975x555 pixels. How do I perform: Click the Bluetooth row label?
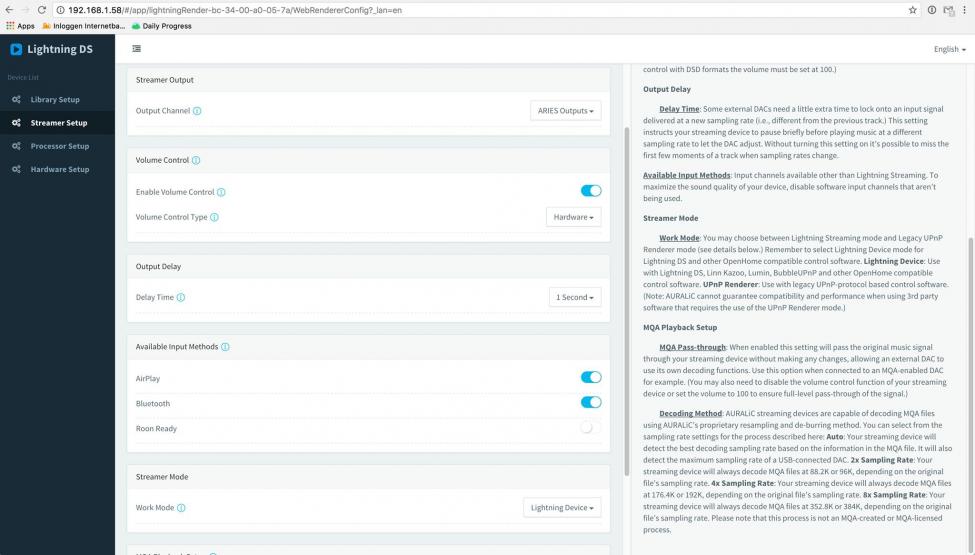click(x=153, y=403)
